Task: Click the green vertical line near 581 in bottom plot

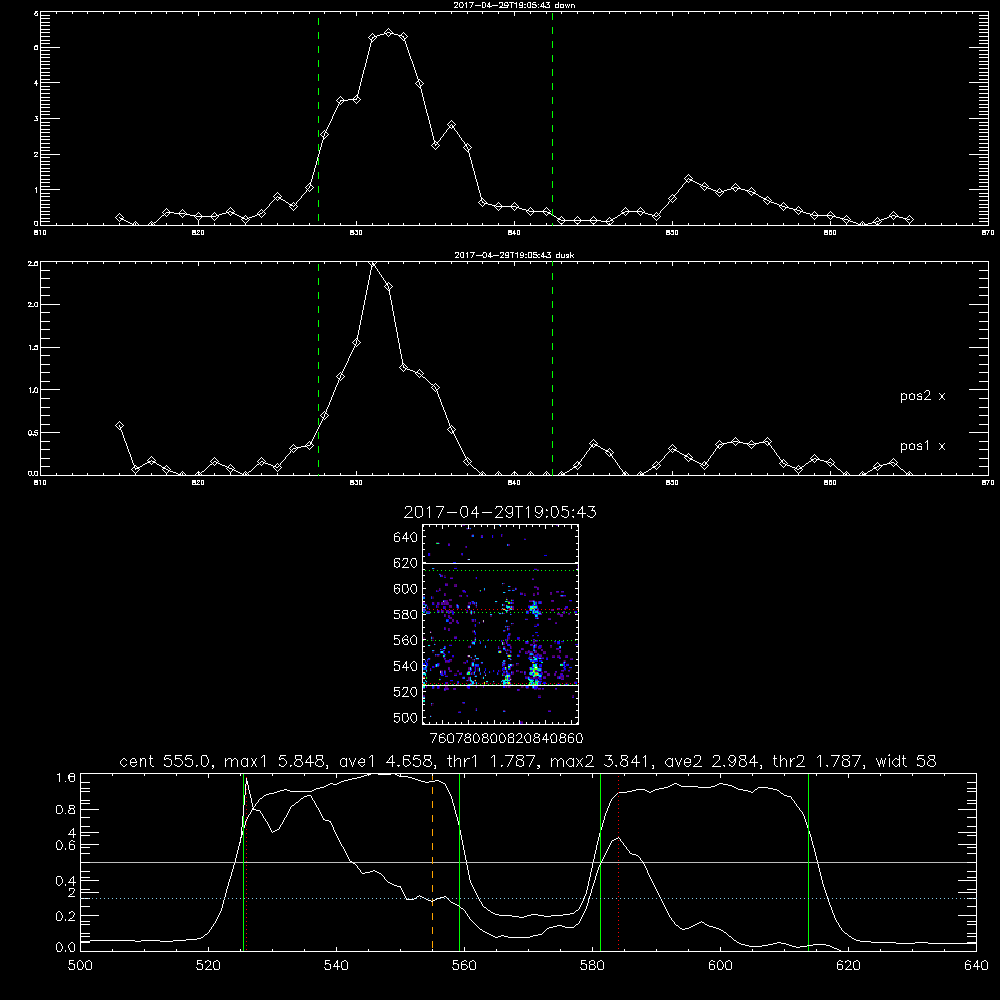Action: tap(600, 862)
